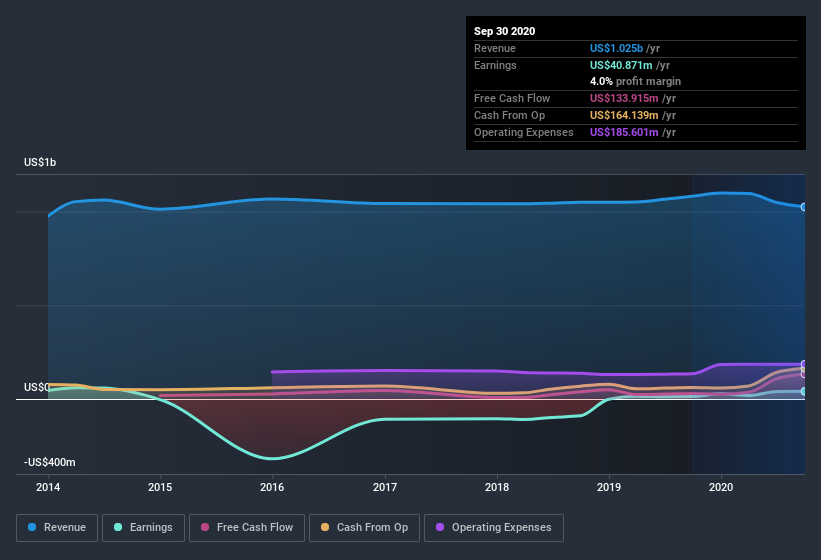Toggle the Revenue legend button
The image size is (821, 560).
click(x=57, y=528)
